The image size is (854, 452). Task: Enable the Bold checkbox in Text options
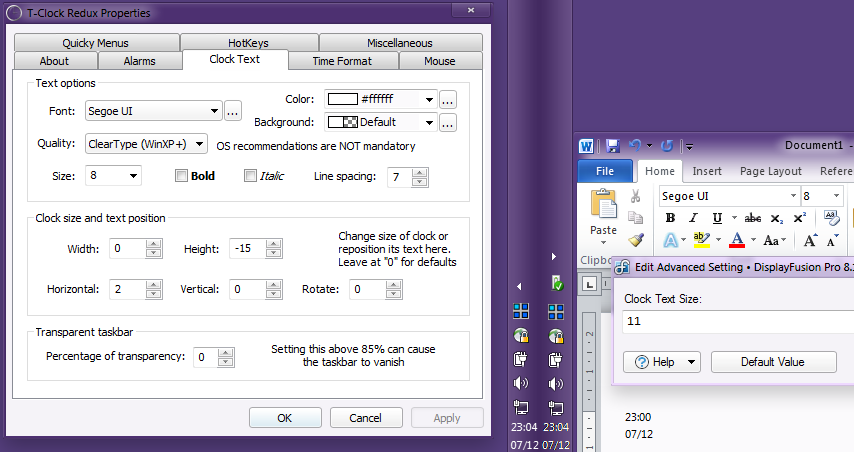click(x=182, y=176)
